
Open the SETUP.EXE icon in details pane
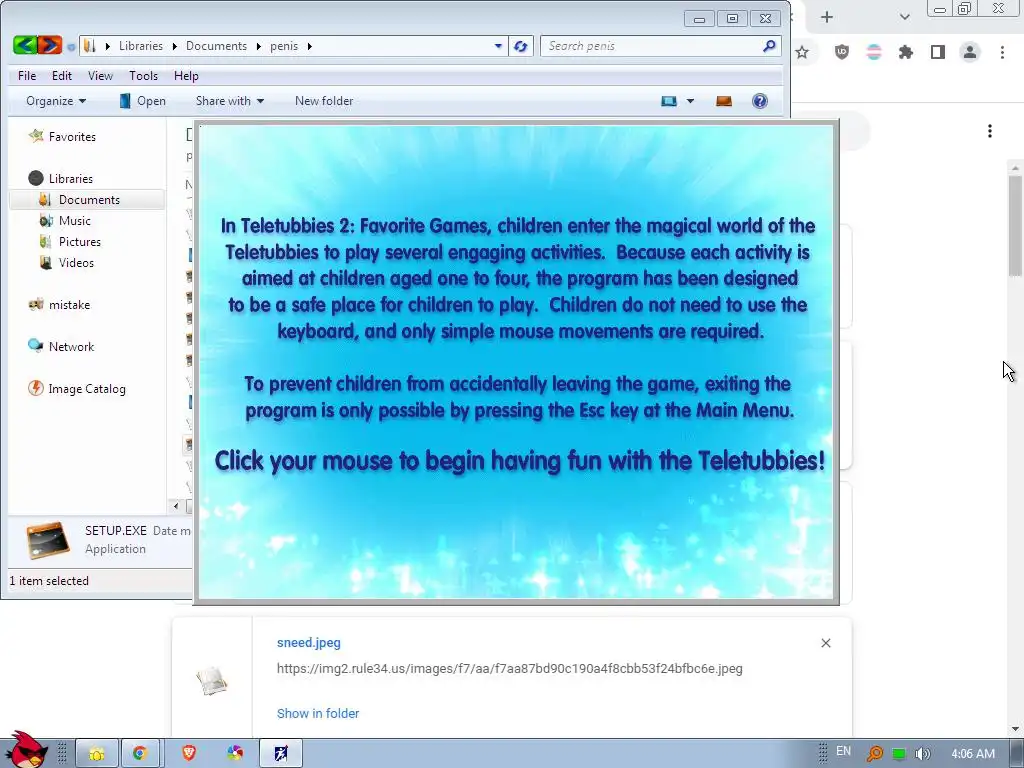(x=48, y=540)
